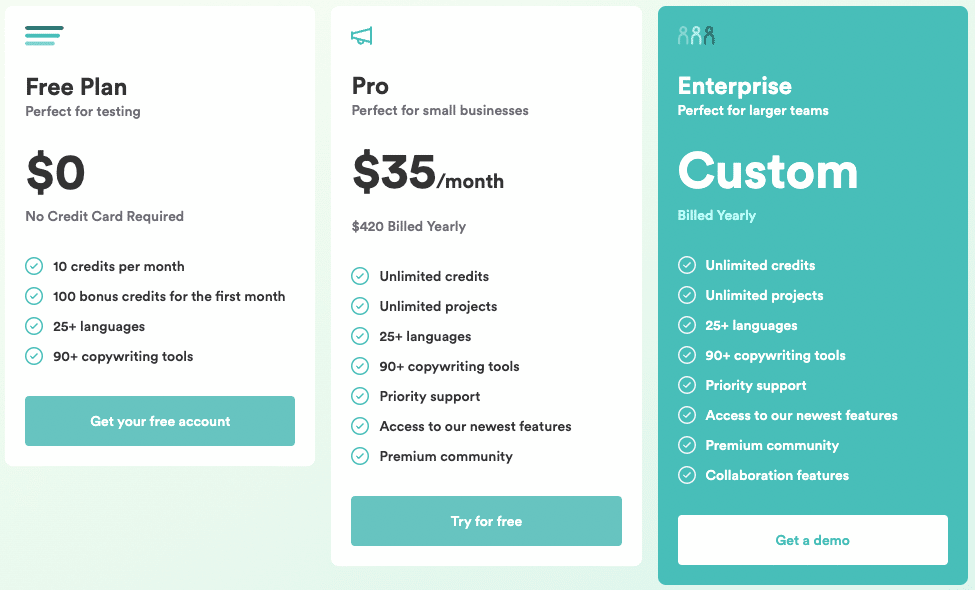Click the $35/month price text

[x=428, y=172]
